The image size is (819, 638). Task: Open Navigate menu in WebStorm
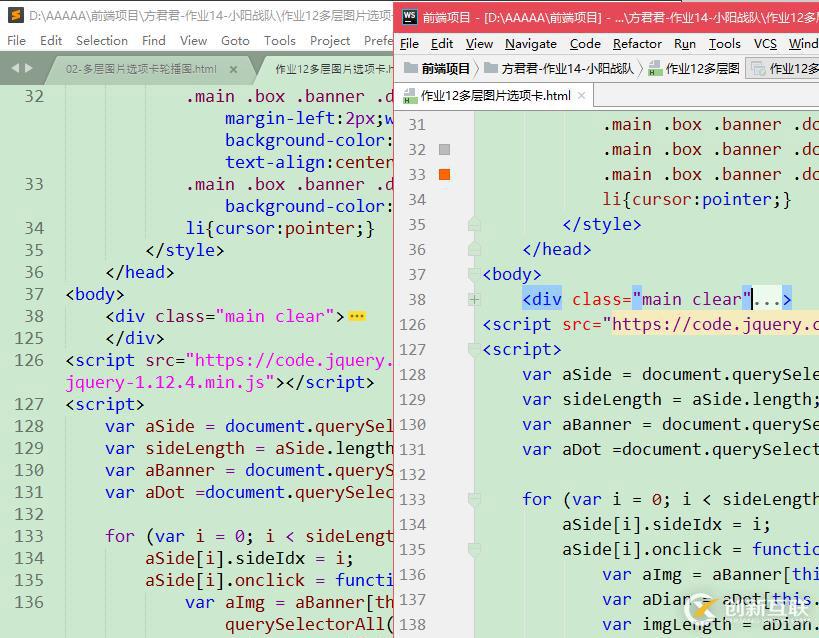click(531, 44)
